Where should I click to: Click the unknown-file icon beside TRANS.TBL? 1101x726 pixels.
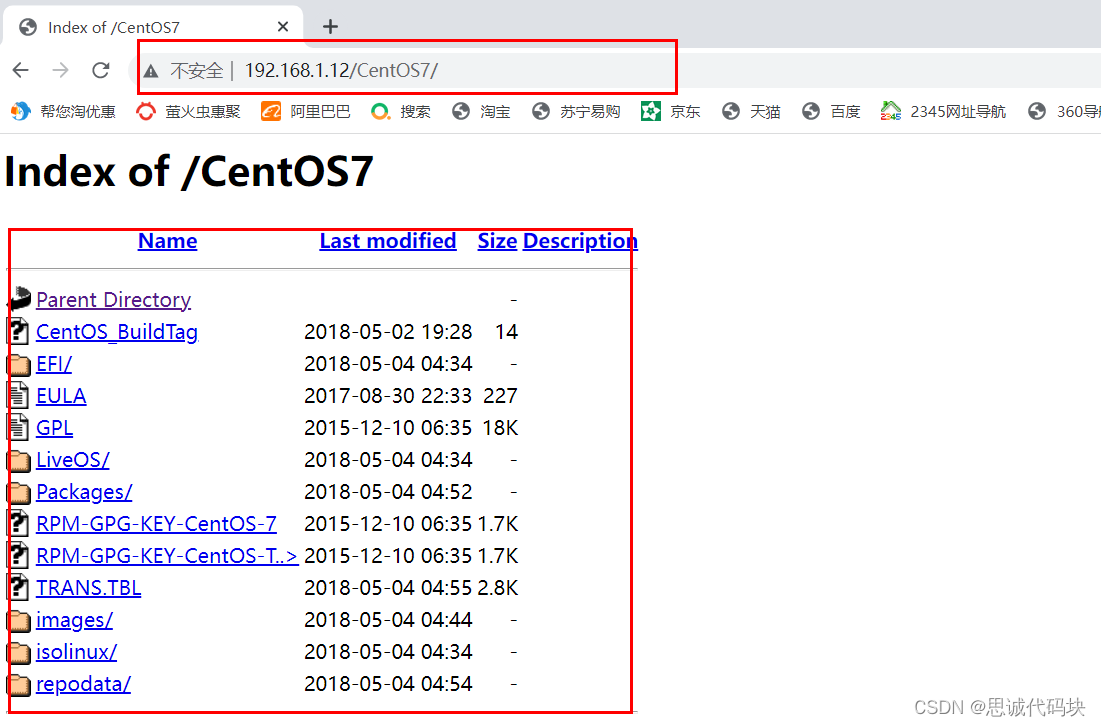[19, 587]
